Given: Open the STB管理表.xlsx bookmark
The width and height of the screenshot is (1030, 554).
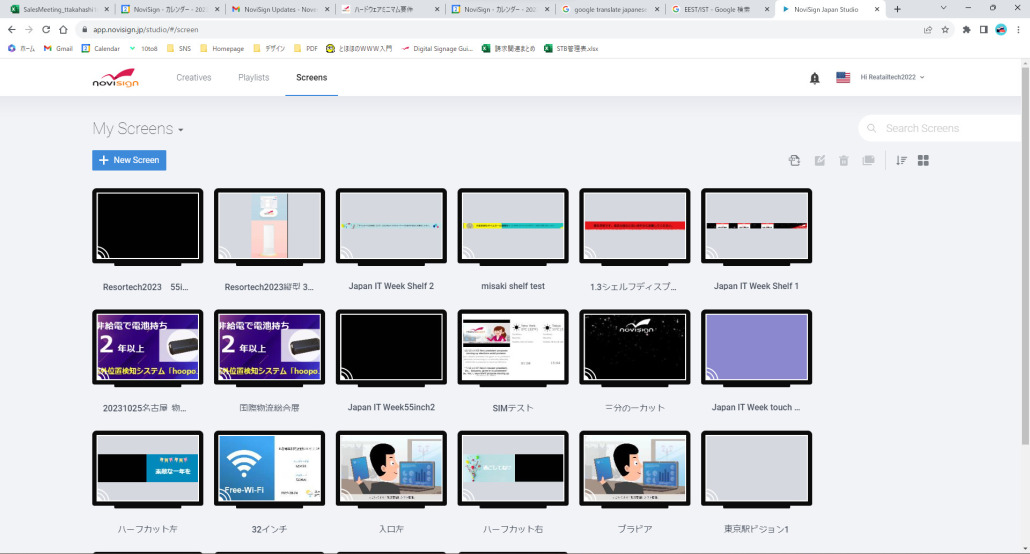Looking at the screenshot, I should pyautogui.click(x=571, y=49).
